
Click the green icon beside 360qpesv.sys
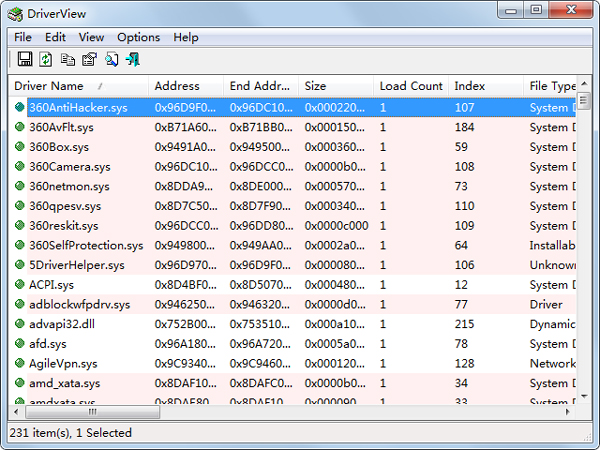[20, 205]
